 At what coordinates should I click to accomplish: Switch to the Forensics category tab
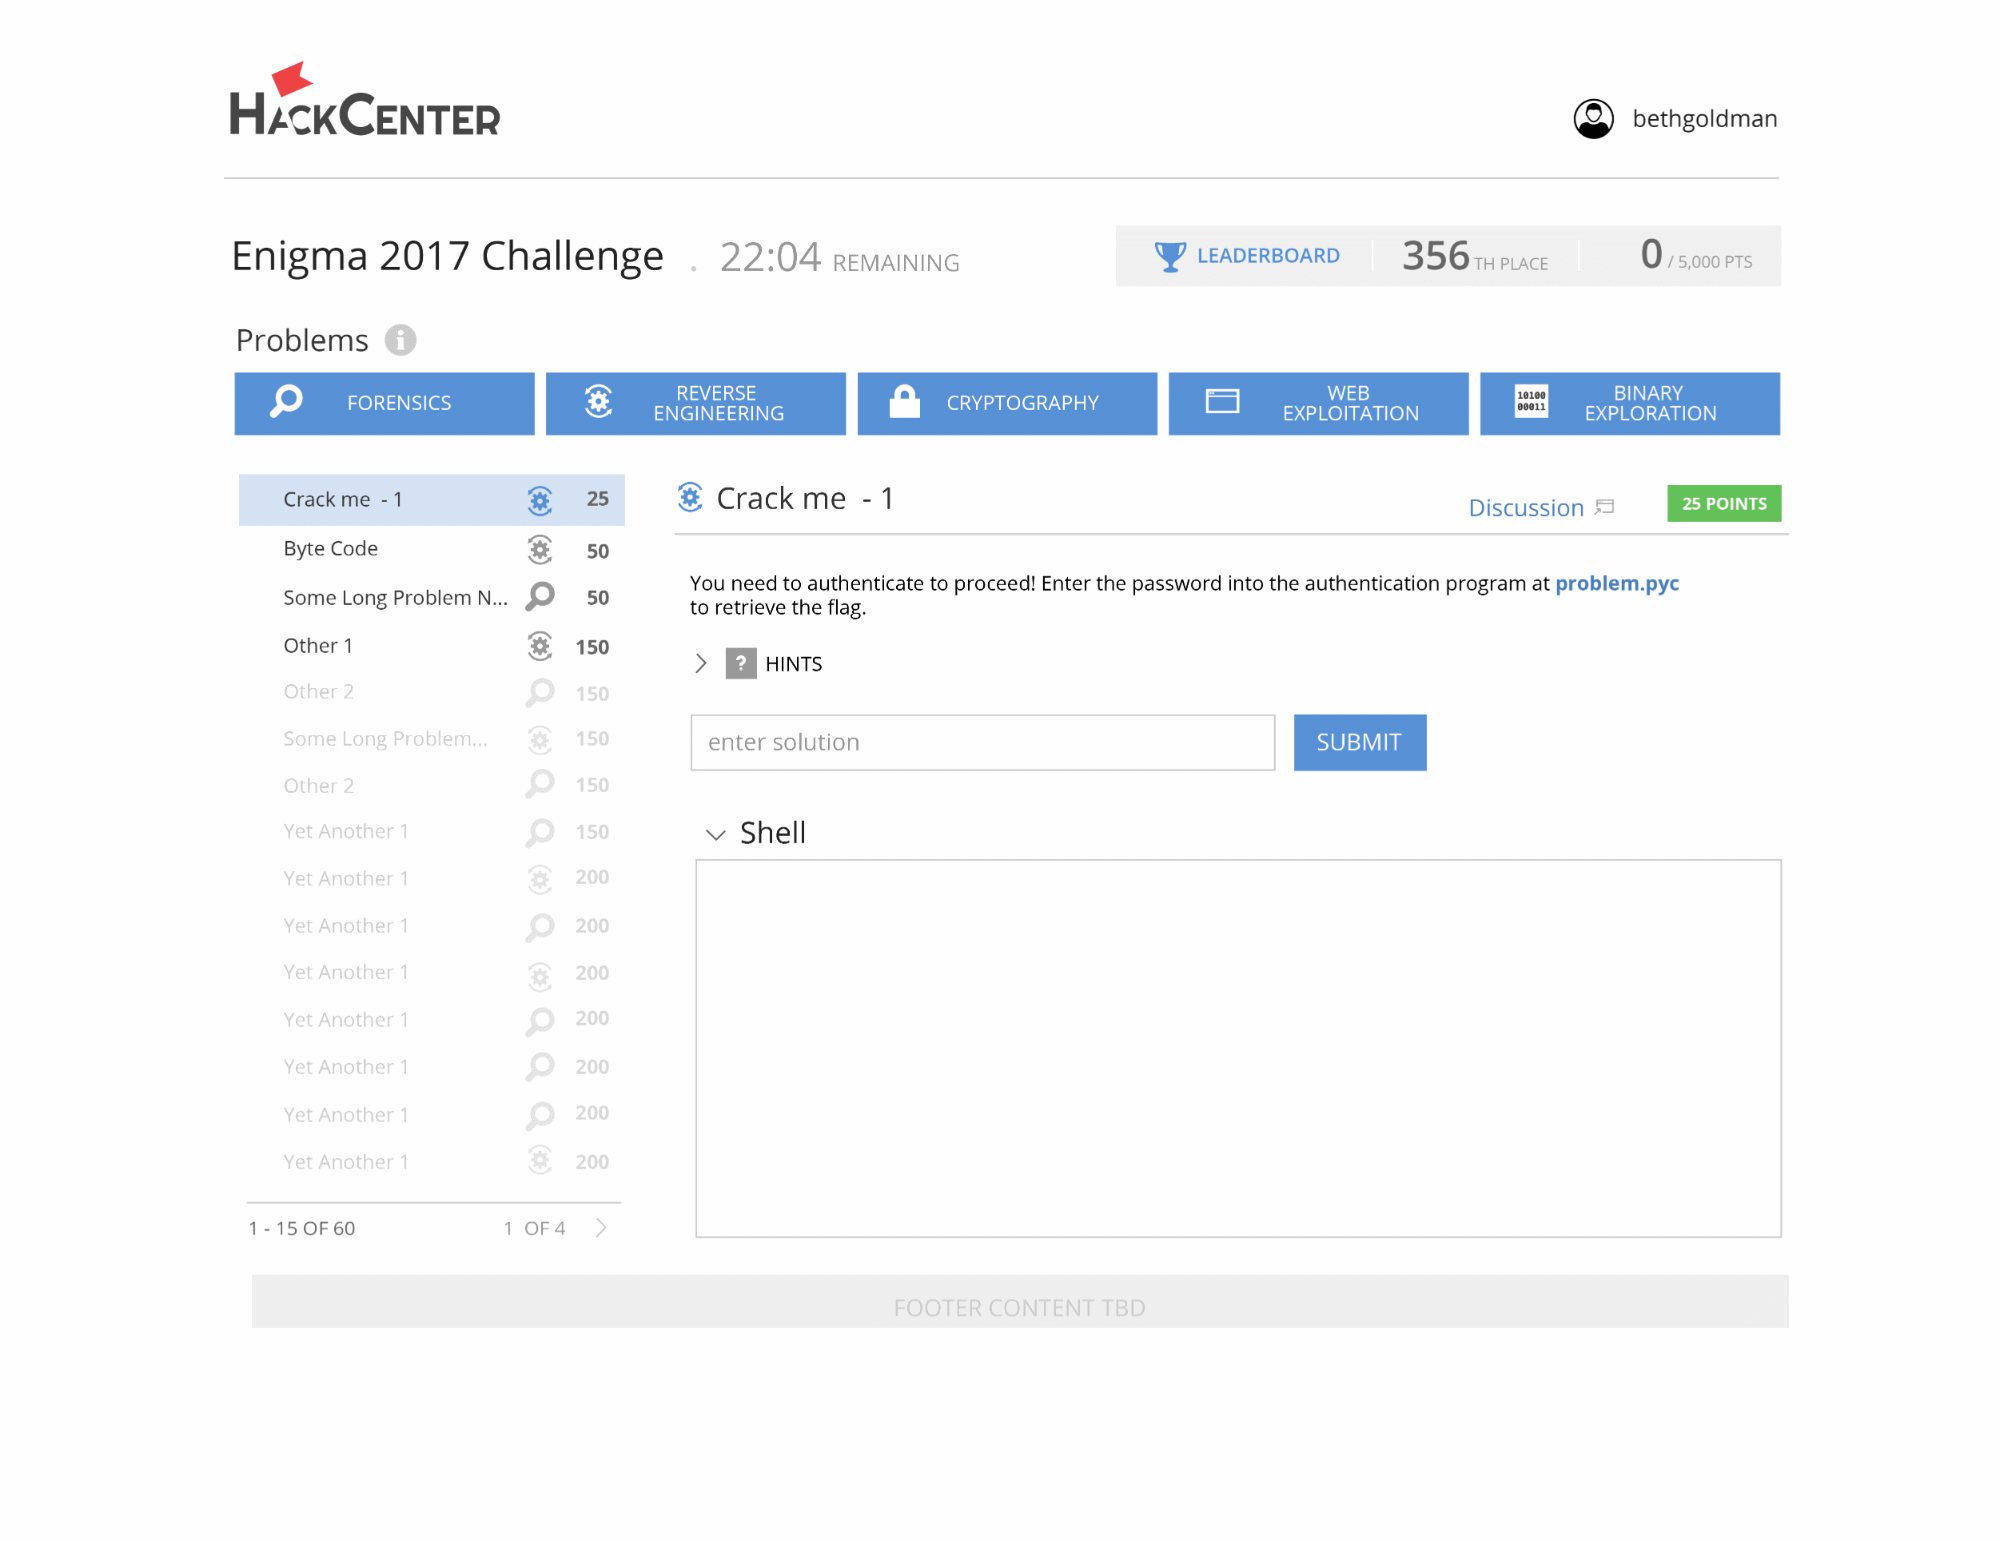(384, 404)
